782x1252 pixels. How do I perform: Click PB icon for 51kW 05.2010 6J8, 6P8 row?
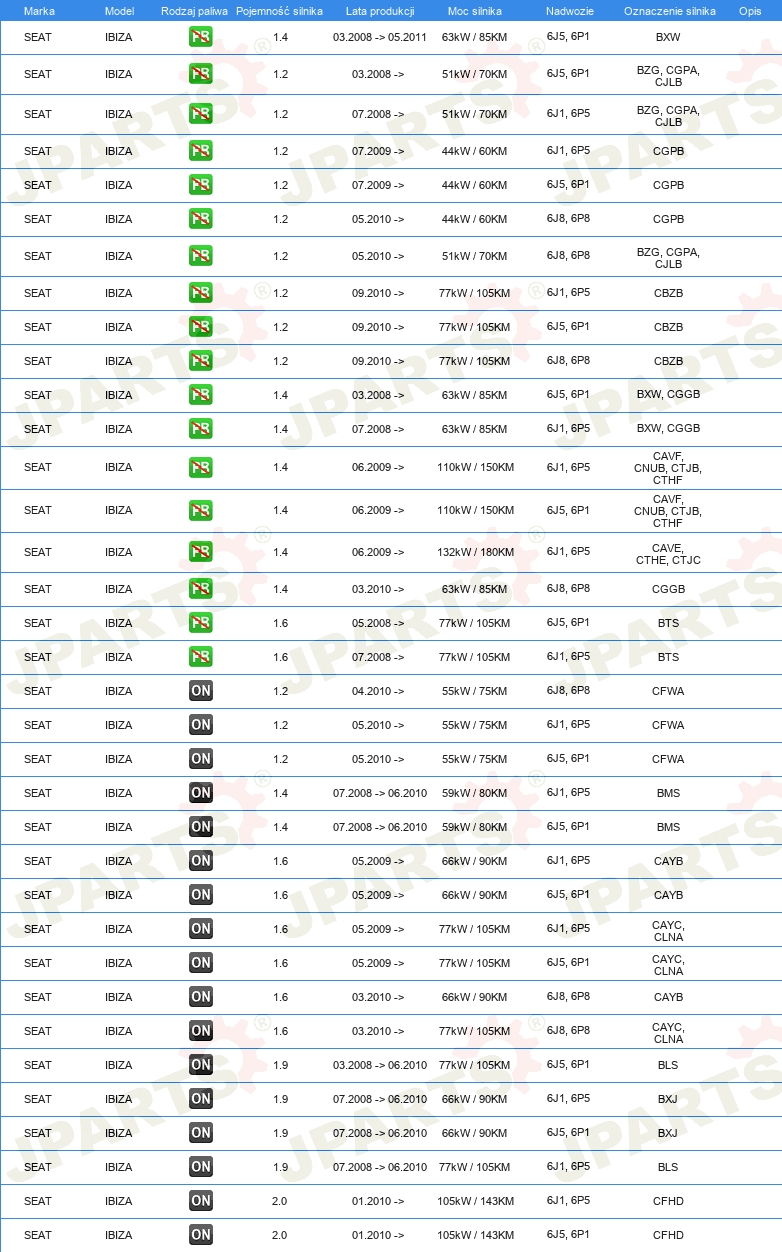pyautogui.click(x=201, y=256)
